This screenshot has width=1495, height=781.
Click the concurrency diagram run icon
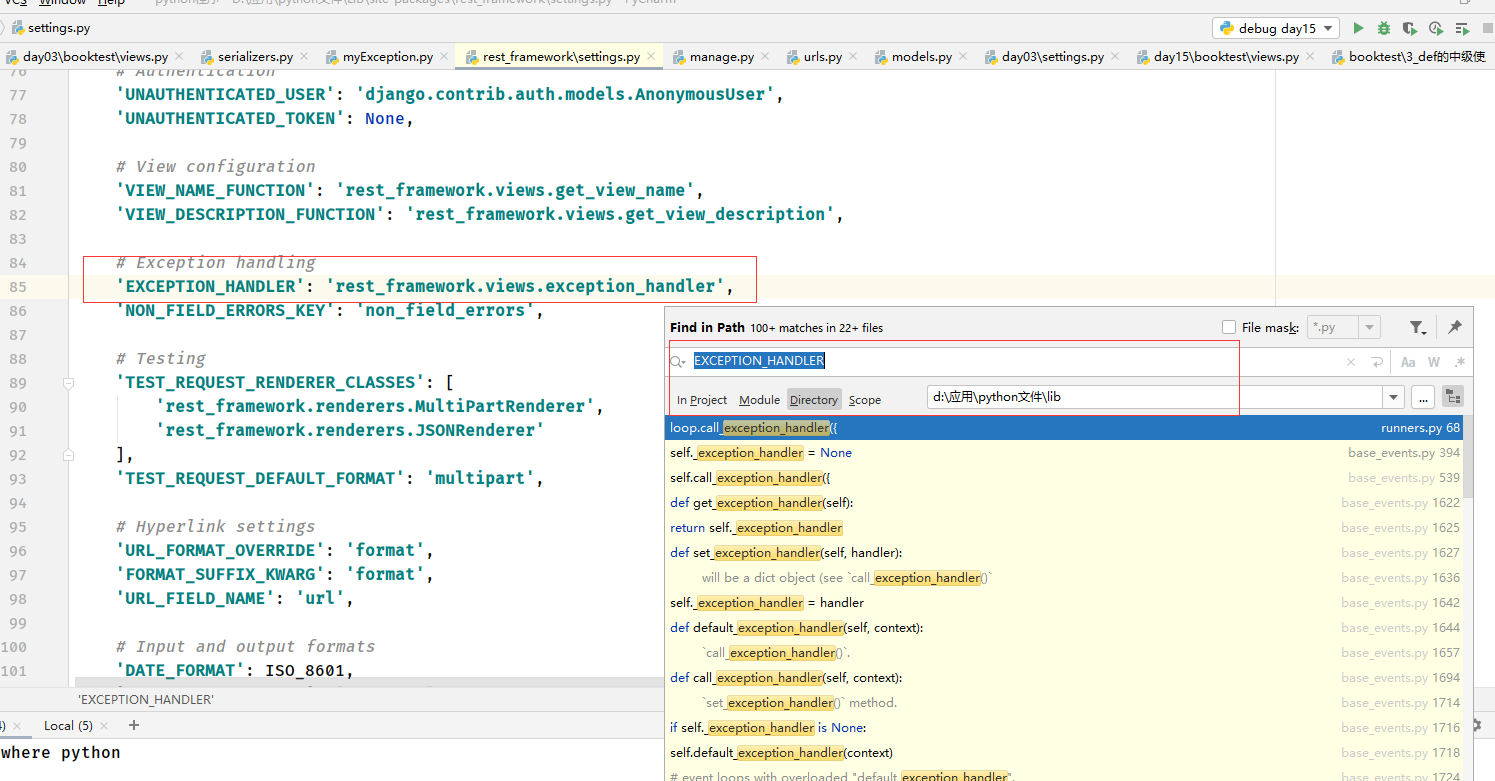tap(1463, 28)
